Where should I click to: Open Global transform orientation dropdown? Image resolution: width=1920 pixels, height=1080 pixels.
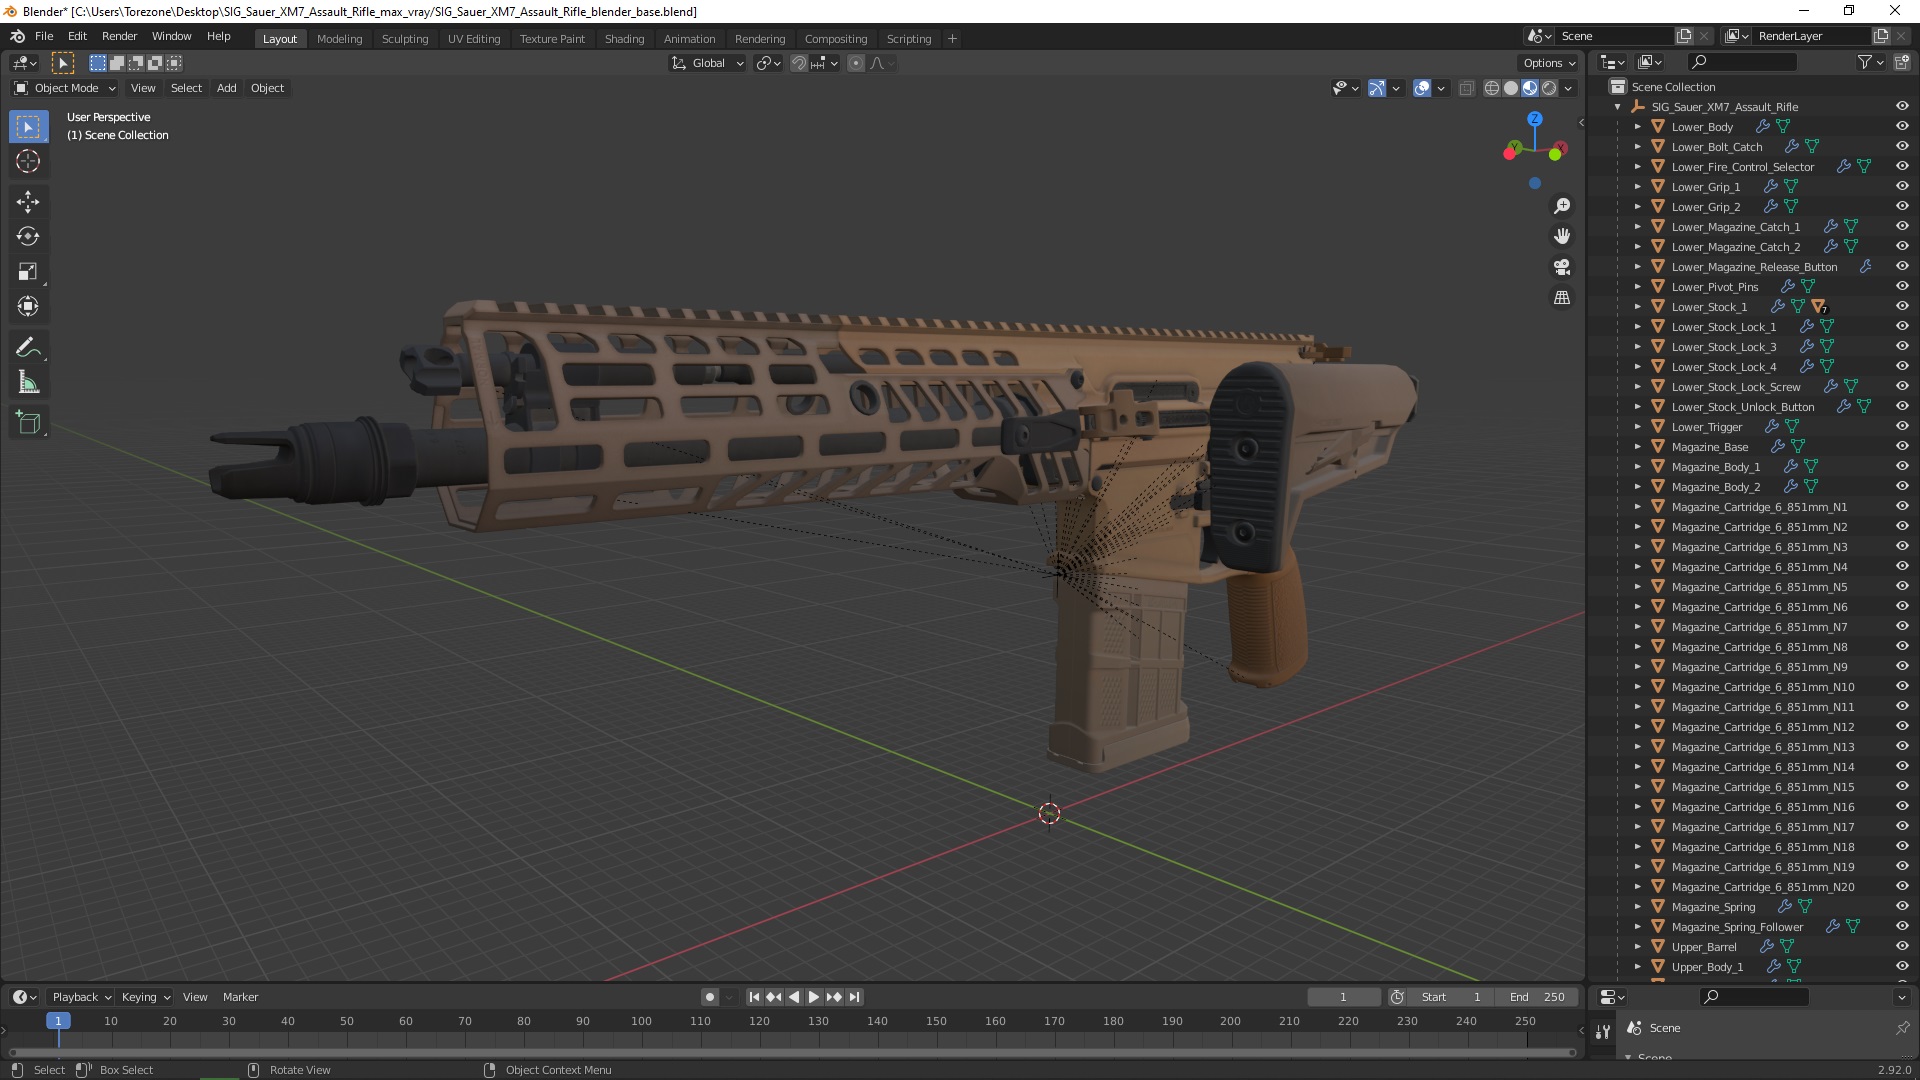[708, 63]
